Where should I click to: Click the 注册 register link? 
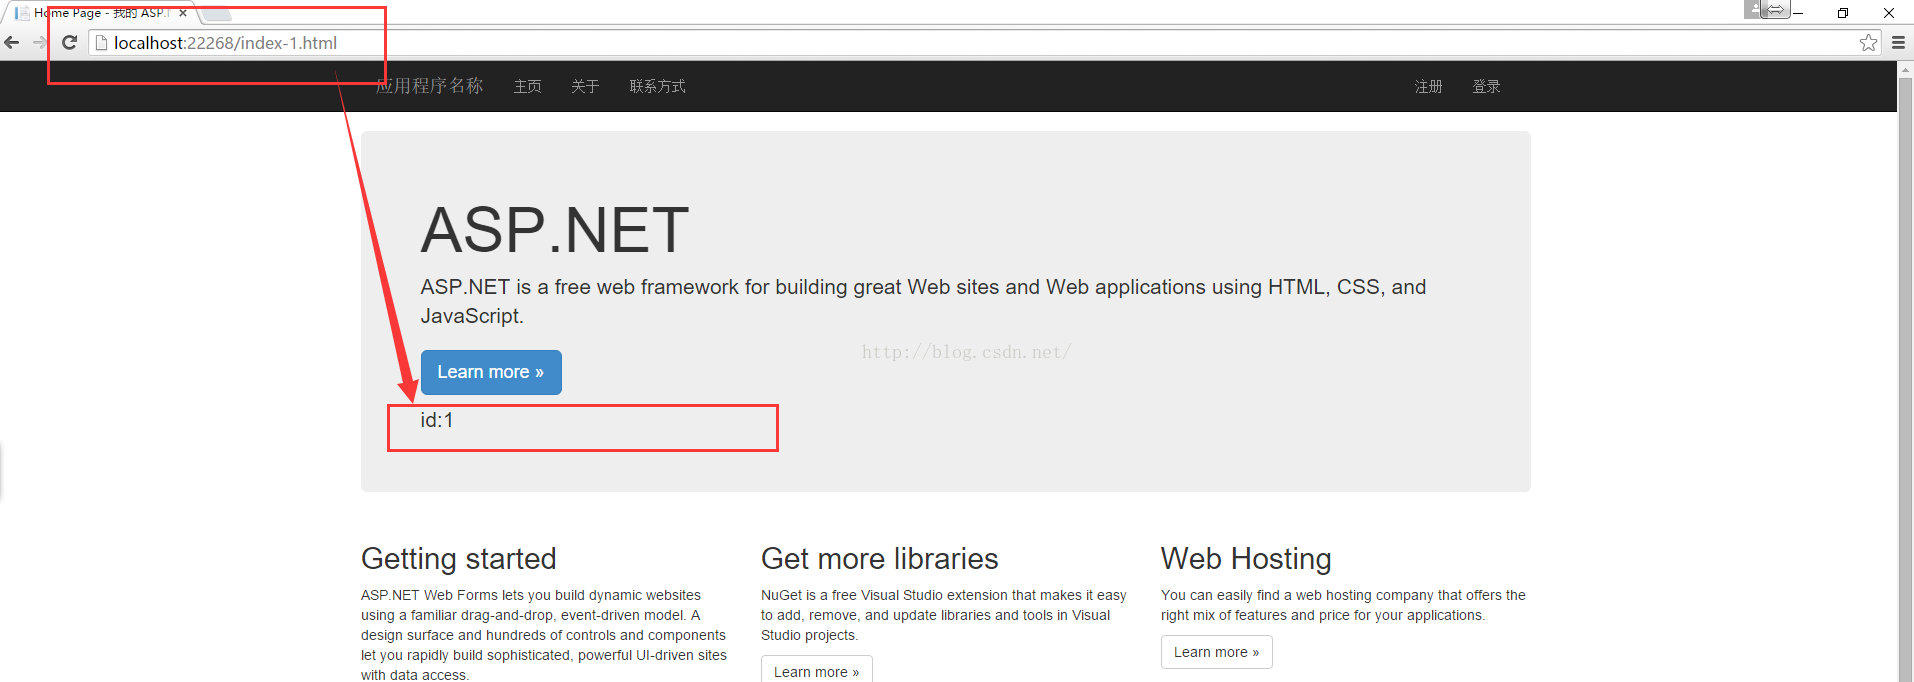click(x=1429, y=87)
